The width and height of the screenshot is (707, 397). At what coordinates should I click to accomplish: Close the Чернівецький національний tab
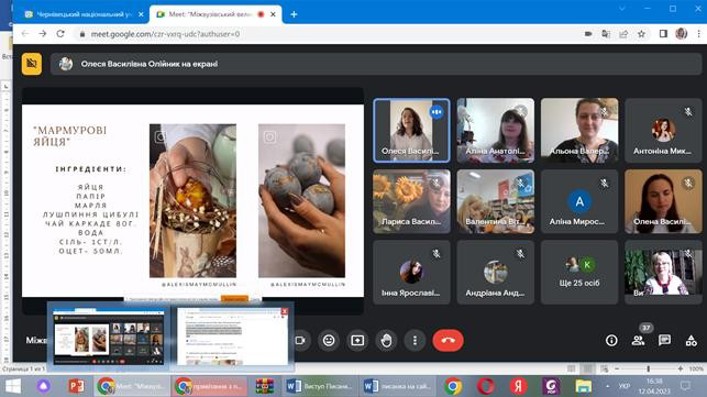[x=141, y=14]
